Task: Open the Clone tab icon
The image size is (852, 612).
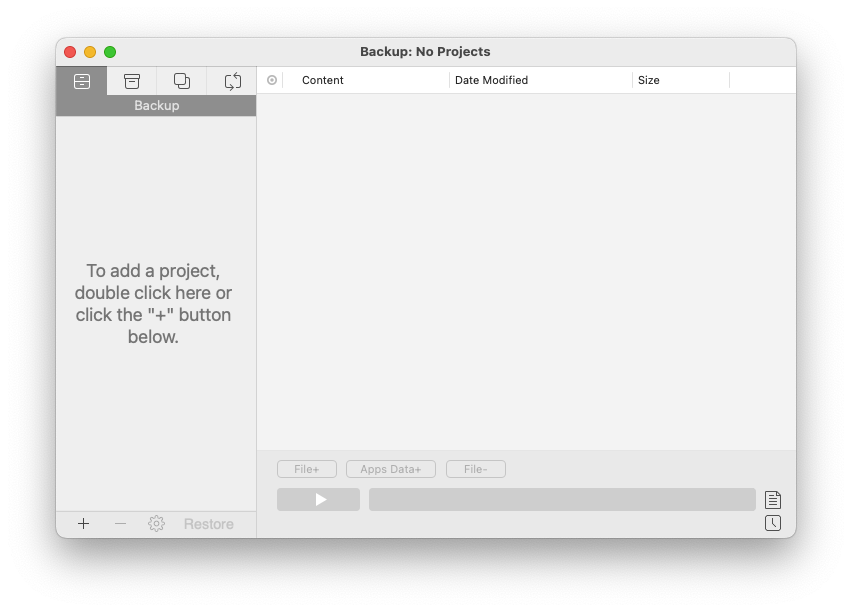Action: click(181, 81)
